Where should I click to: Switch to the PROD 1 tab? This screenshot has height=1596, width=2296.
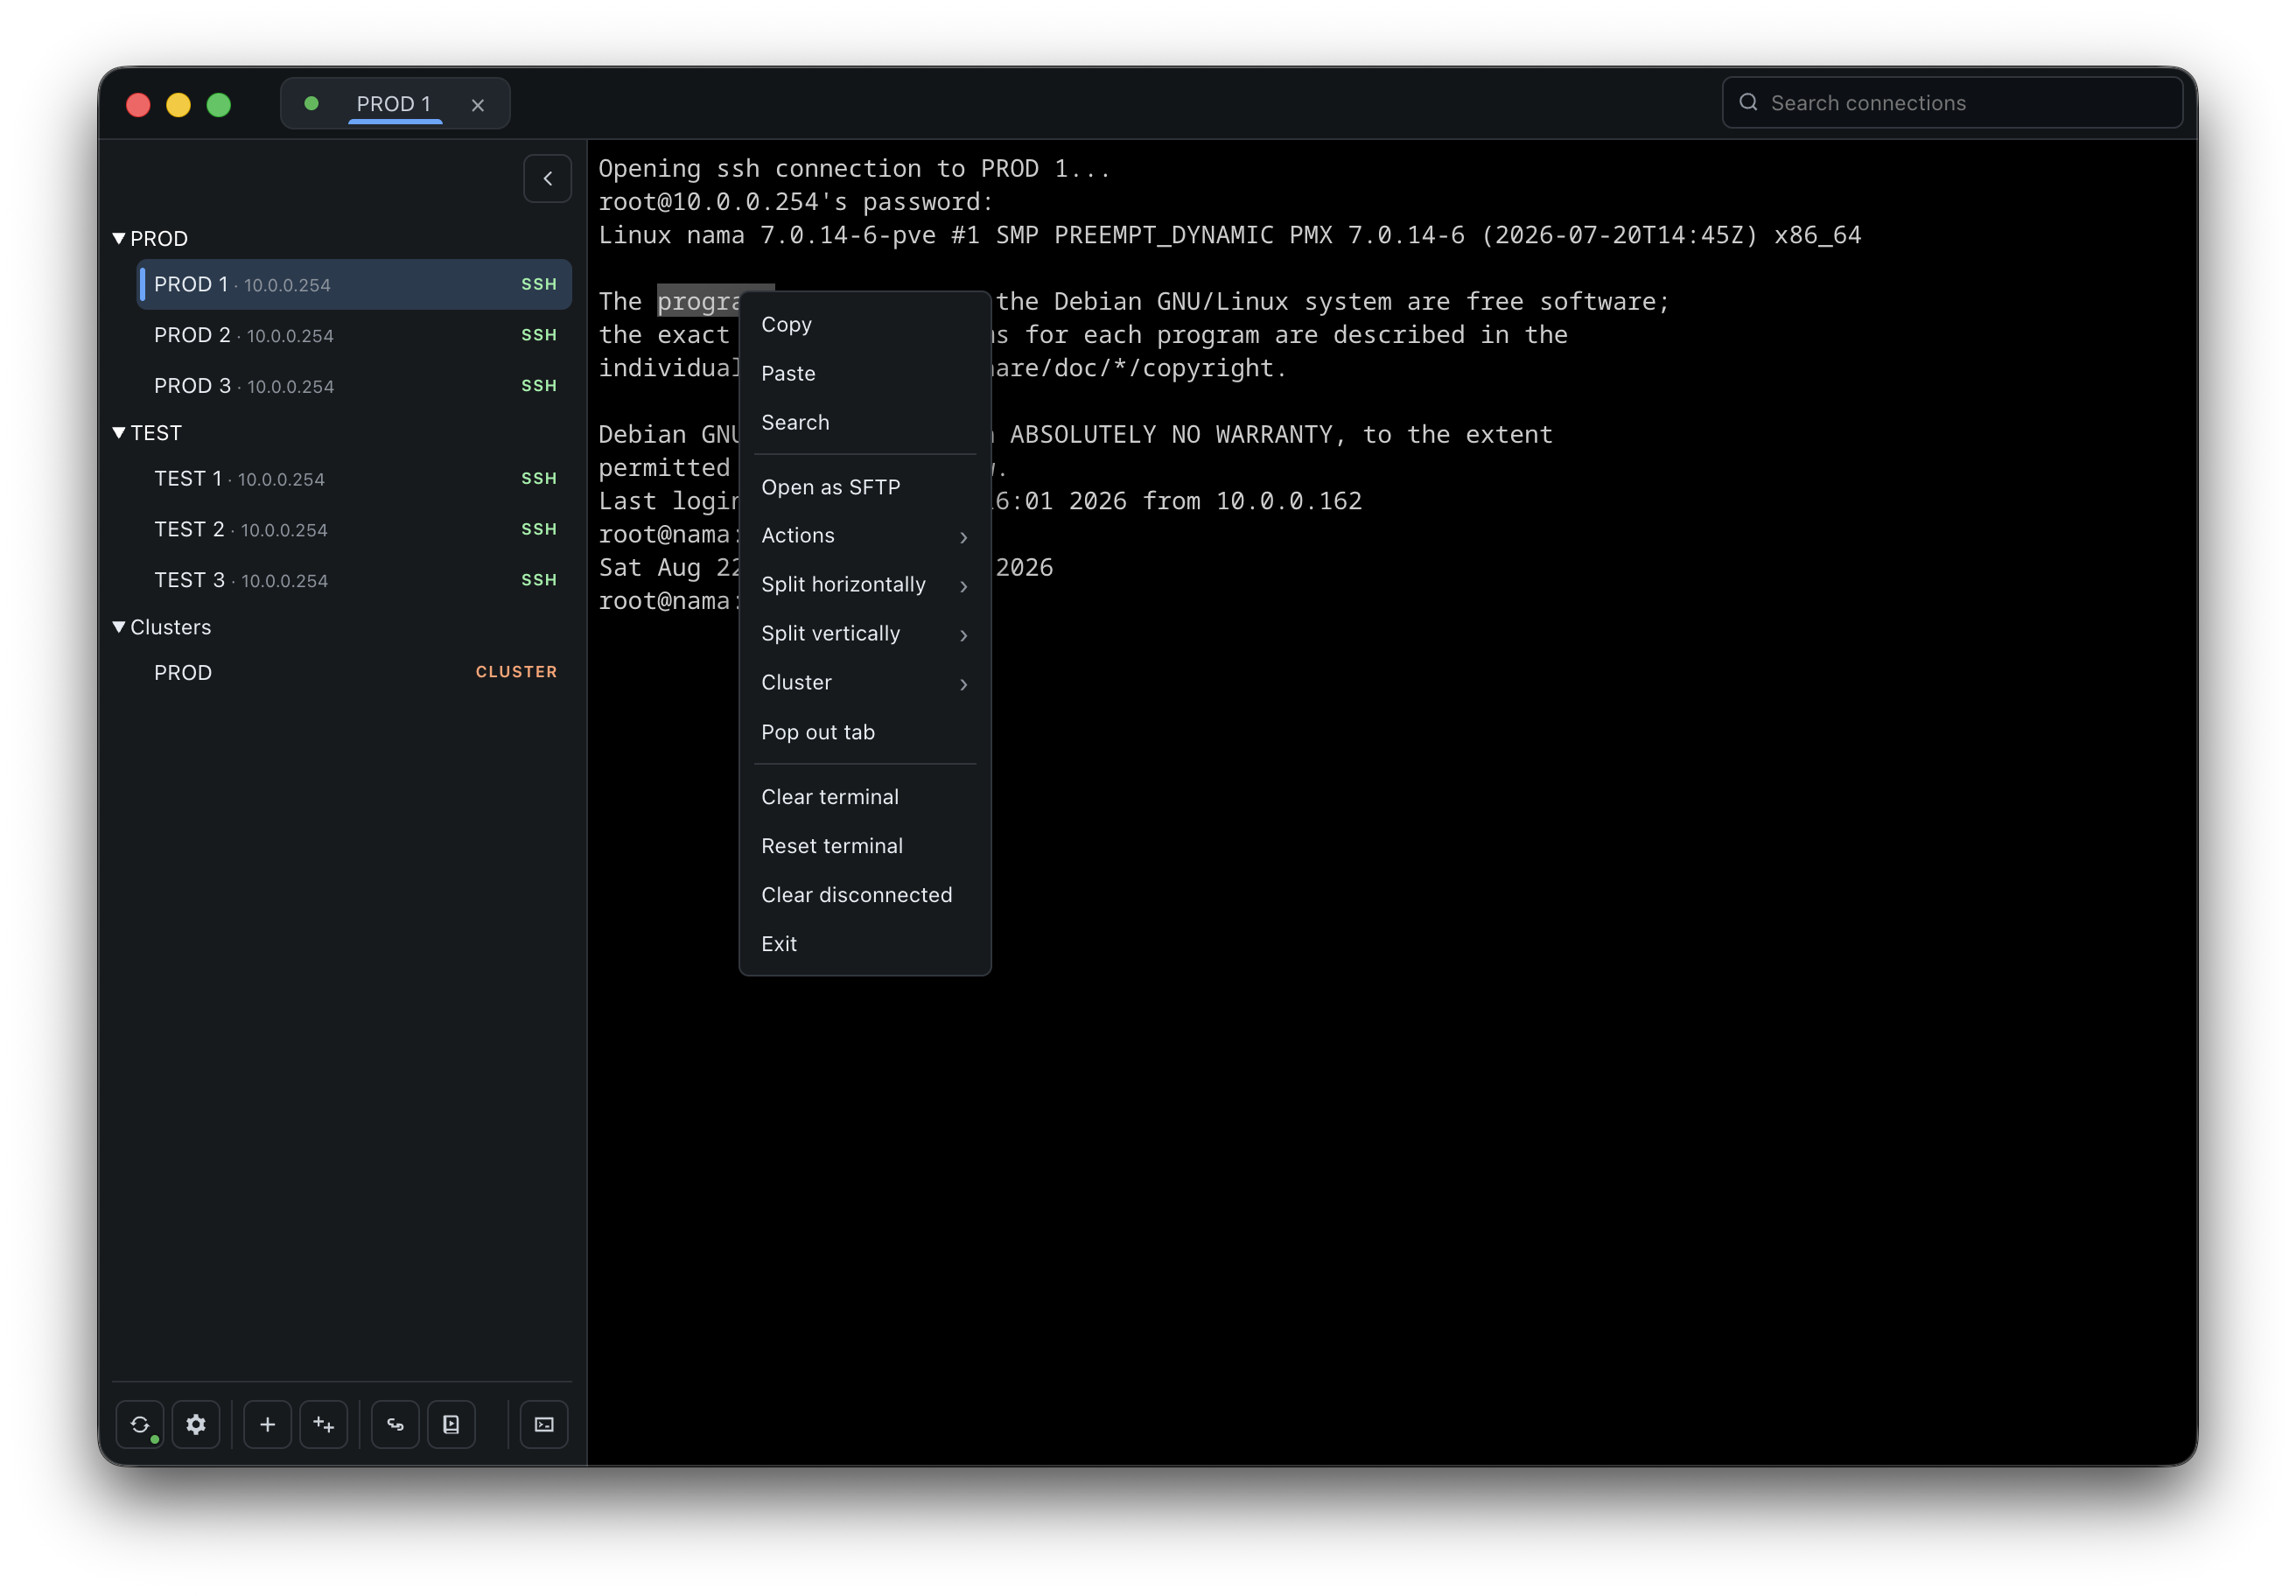[394, 104]
